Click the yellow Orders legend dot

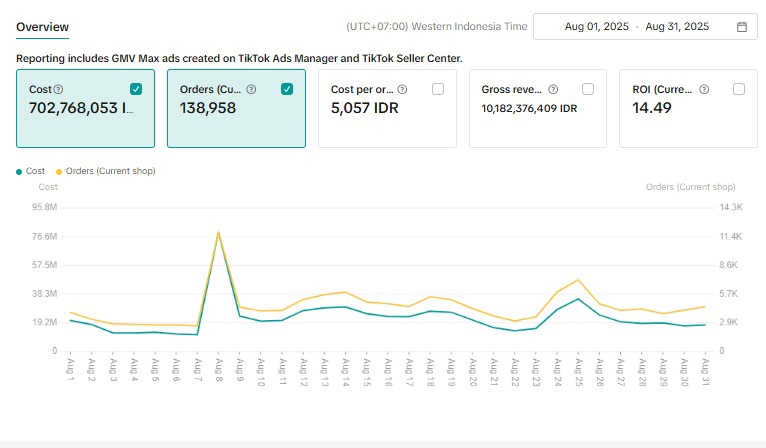point(59,171)
